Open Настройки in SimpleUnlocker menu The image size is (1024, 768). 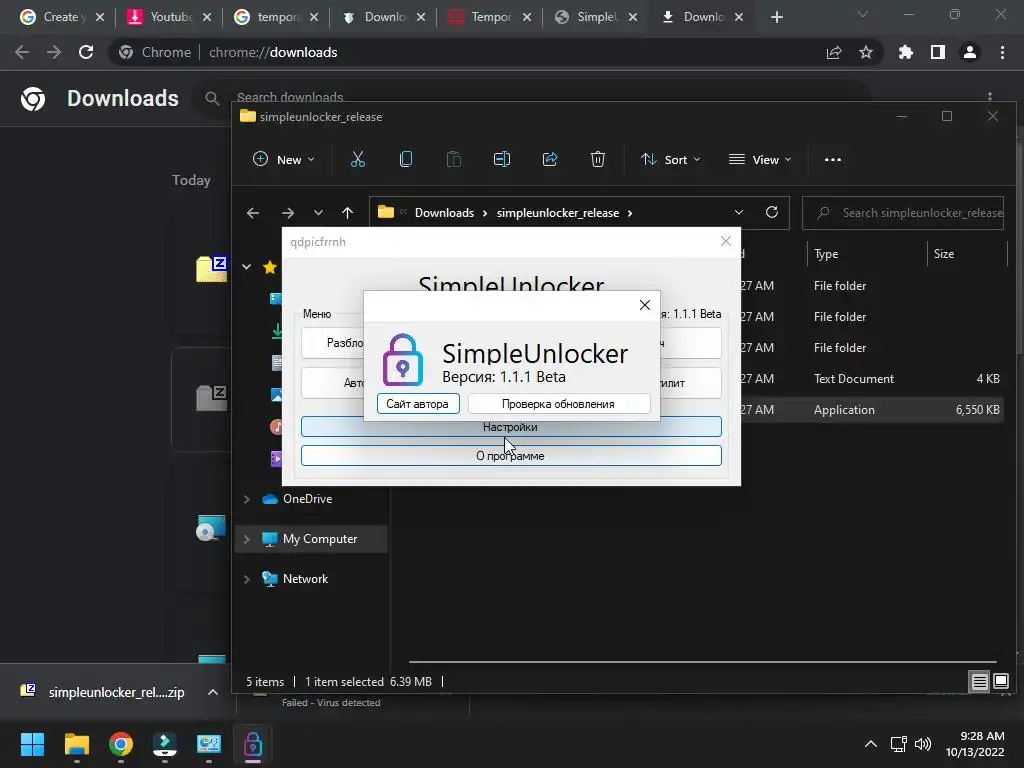pos(511,427)
